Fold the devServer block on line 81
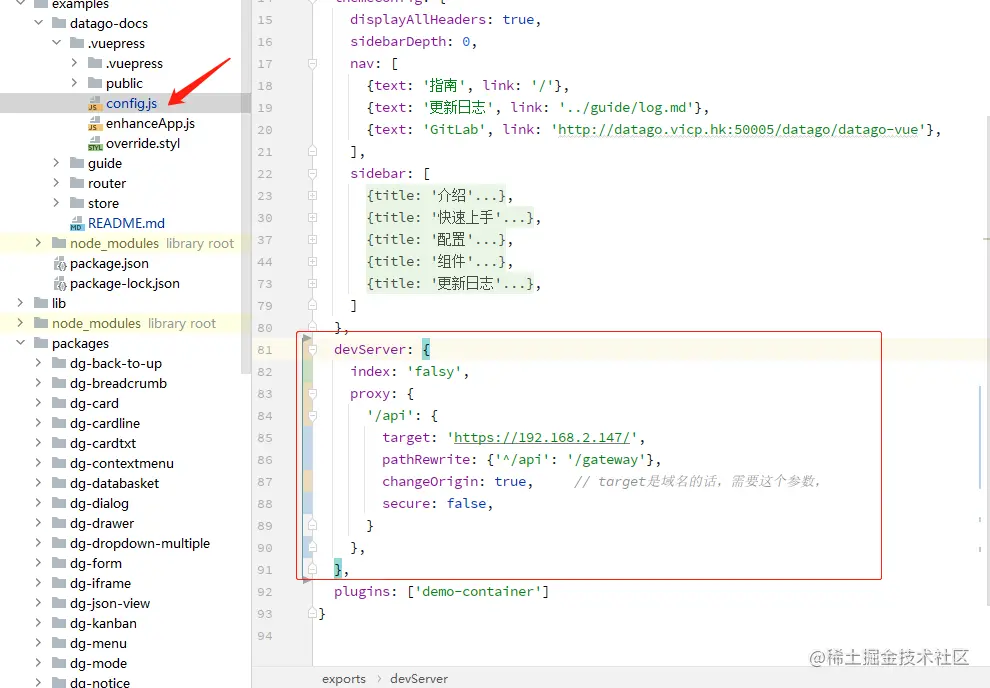The image size is (990, 688). click(x=312, y=350)
